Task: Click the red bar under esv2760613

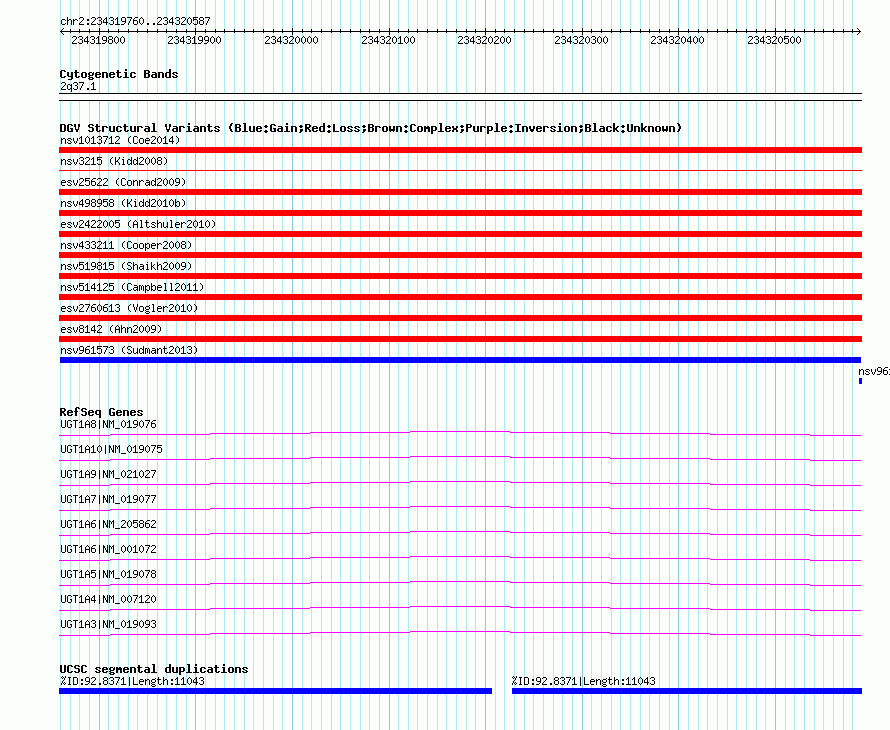Action: click(460, 318)
